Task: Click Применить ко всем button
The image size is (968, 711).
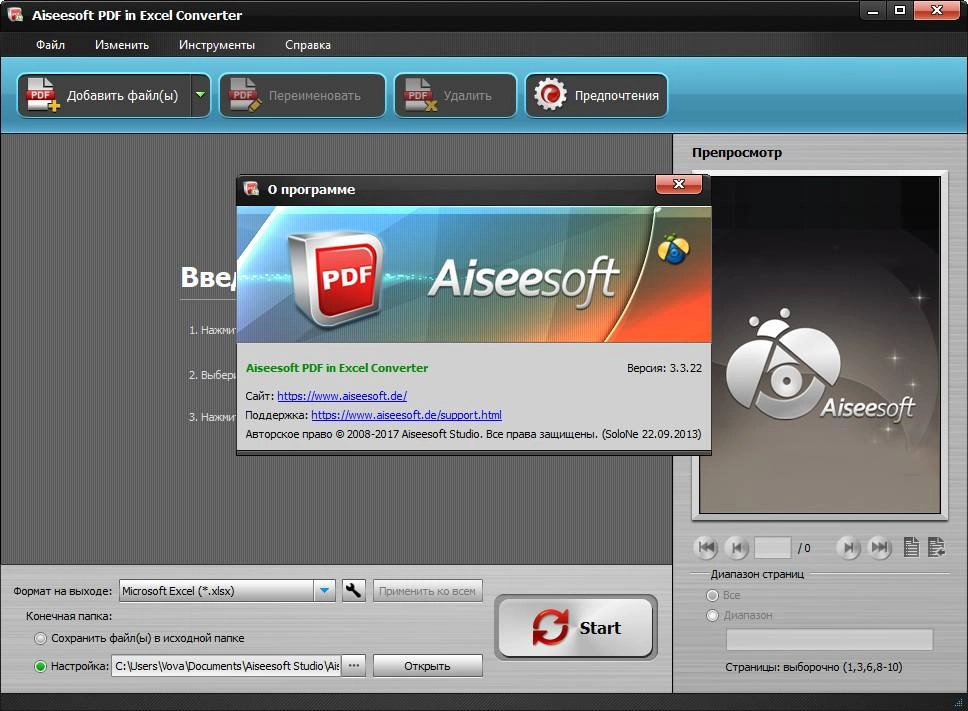Action: (x=427, y=591)
